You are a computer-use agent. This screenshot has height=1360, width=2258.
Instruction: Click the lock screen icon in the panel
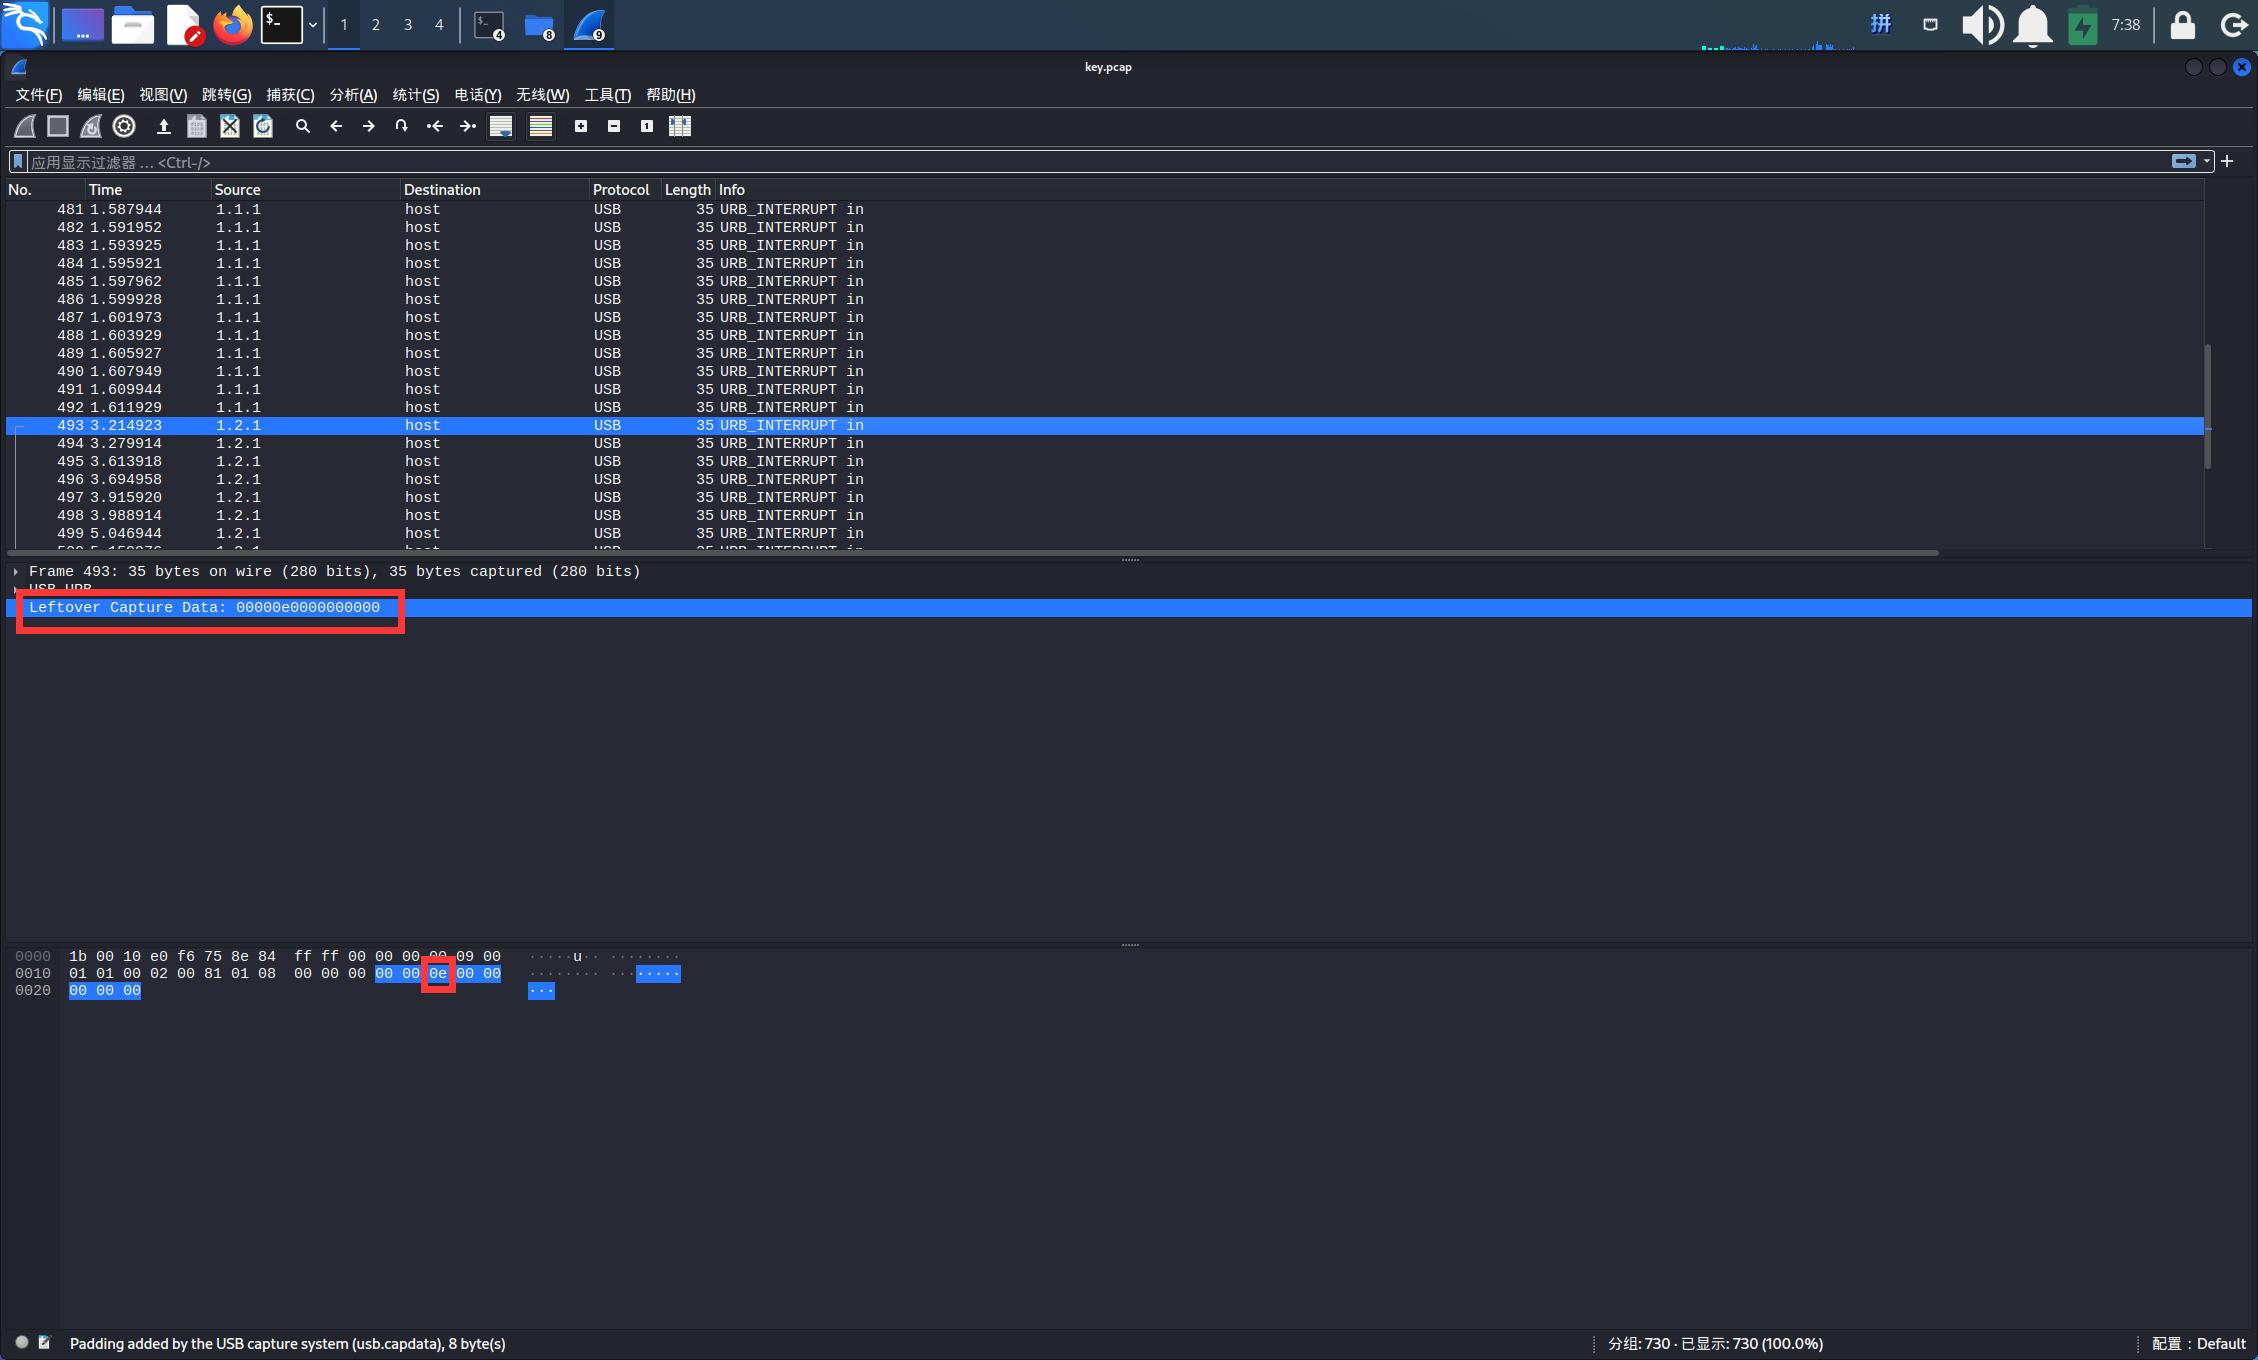coord(2182,25)
